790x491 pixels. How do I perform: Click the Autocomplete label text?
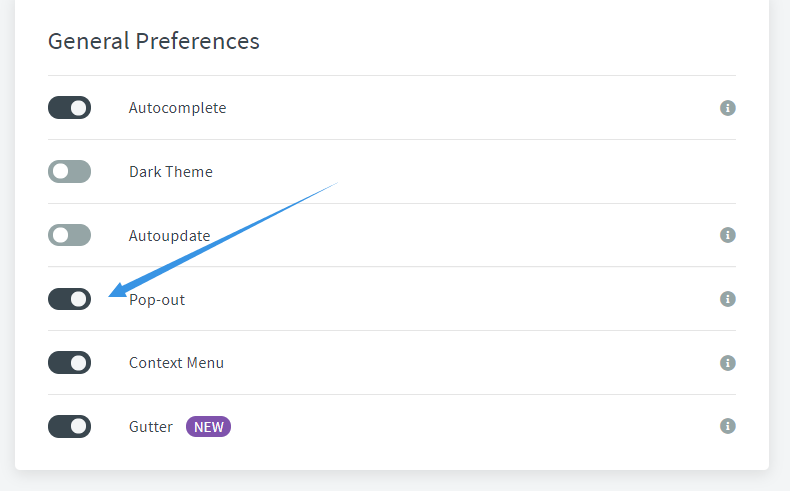coord(177,108)
